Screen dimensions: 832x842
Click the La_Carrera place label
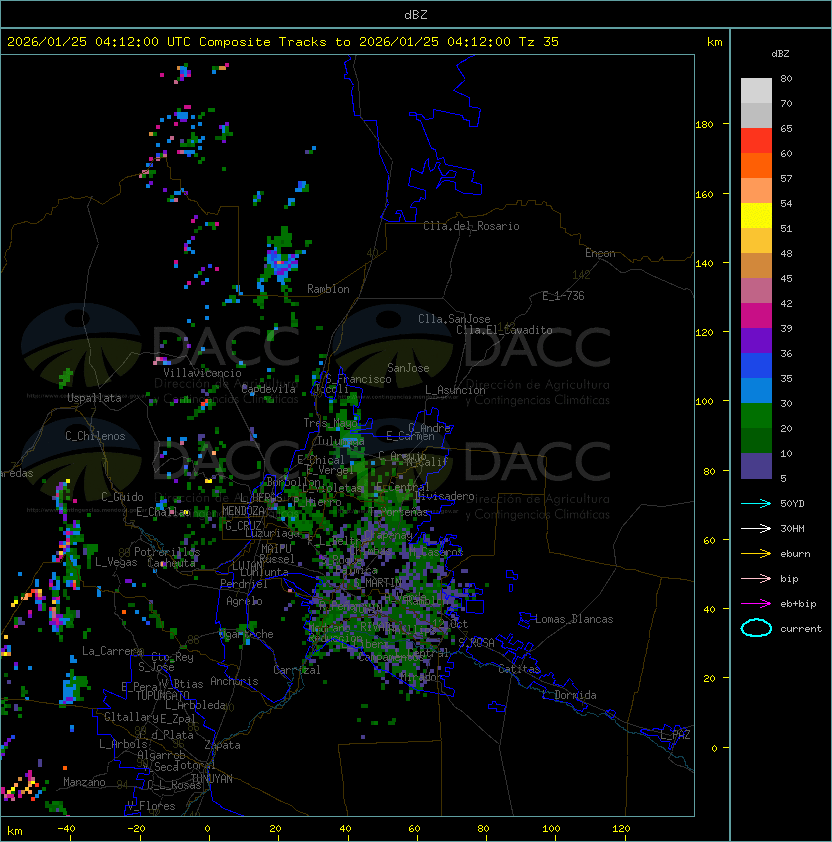click(x=113, y=651)
